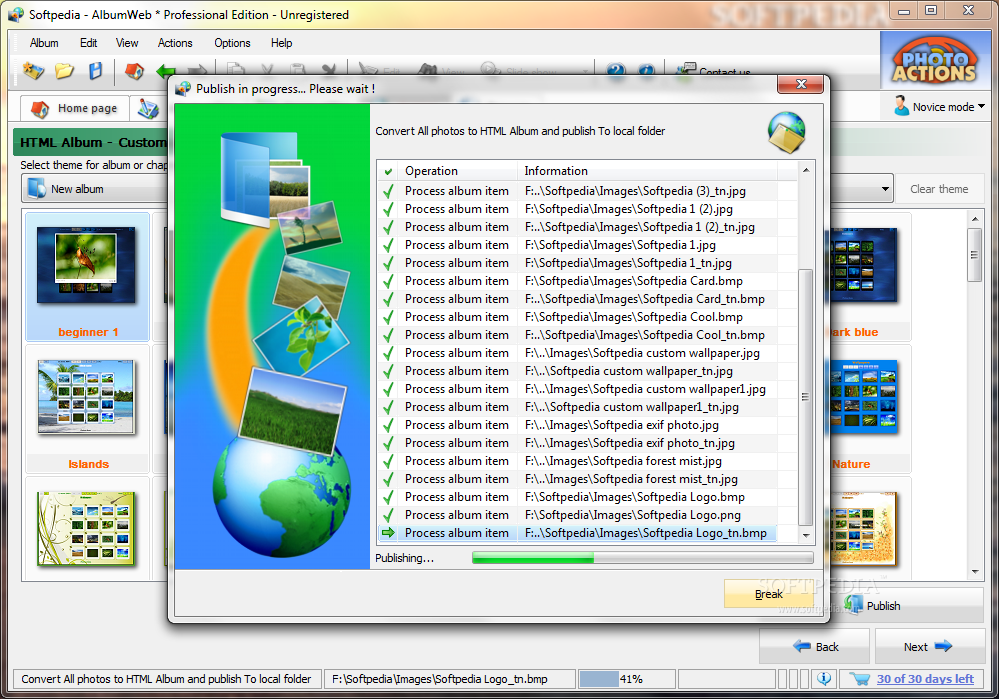Open the 30 of 30 days left link

click(925, 679)
